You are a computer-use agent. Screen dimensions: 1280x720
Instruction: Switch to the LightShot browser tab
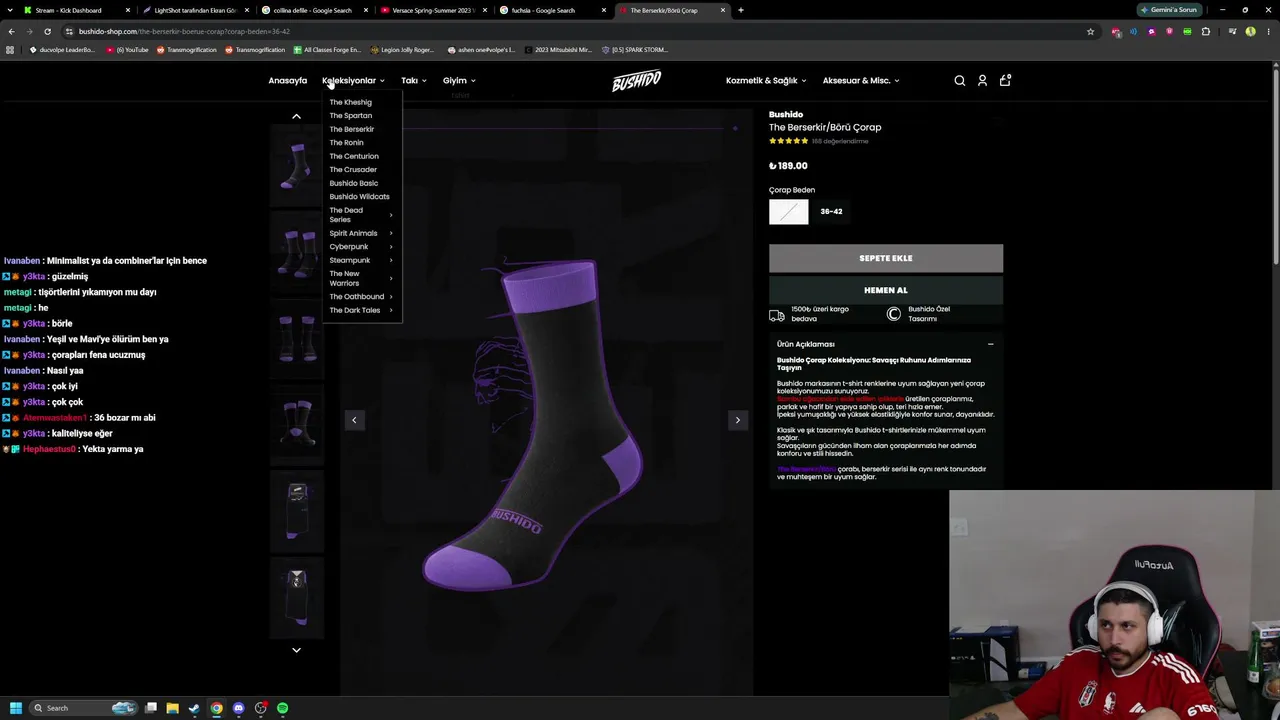196,10
